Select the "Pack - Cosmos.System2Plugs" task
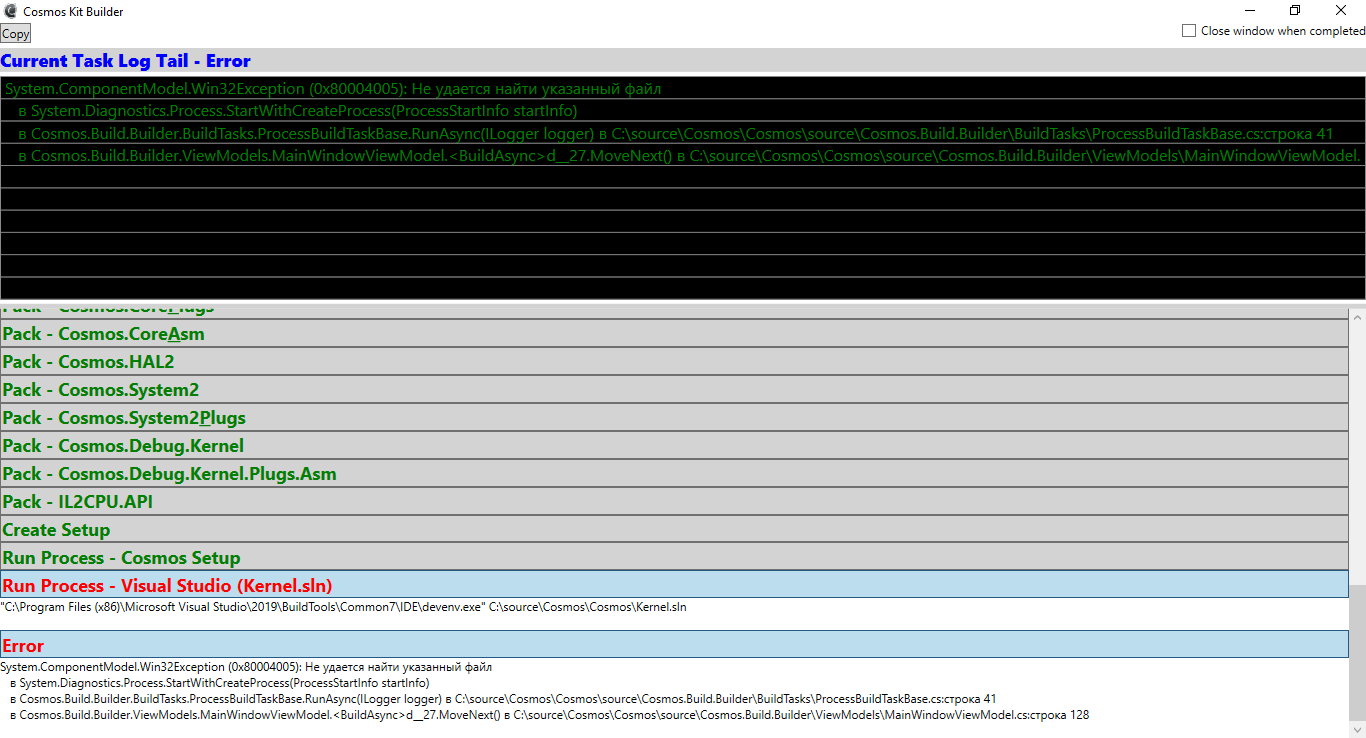 tap(125, 417)
